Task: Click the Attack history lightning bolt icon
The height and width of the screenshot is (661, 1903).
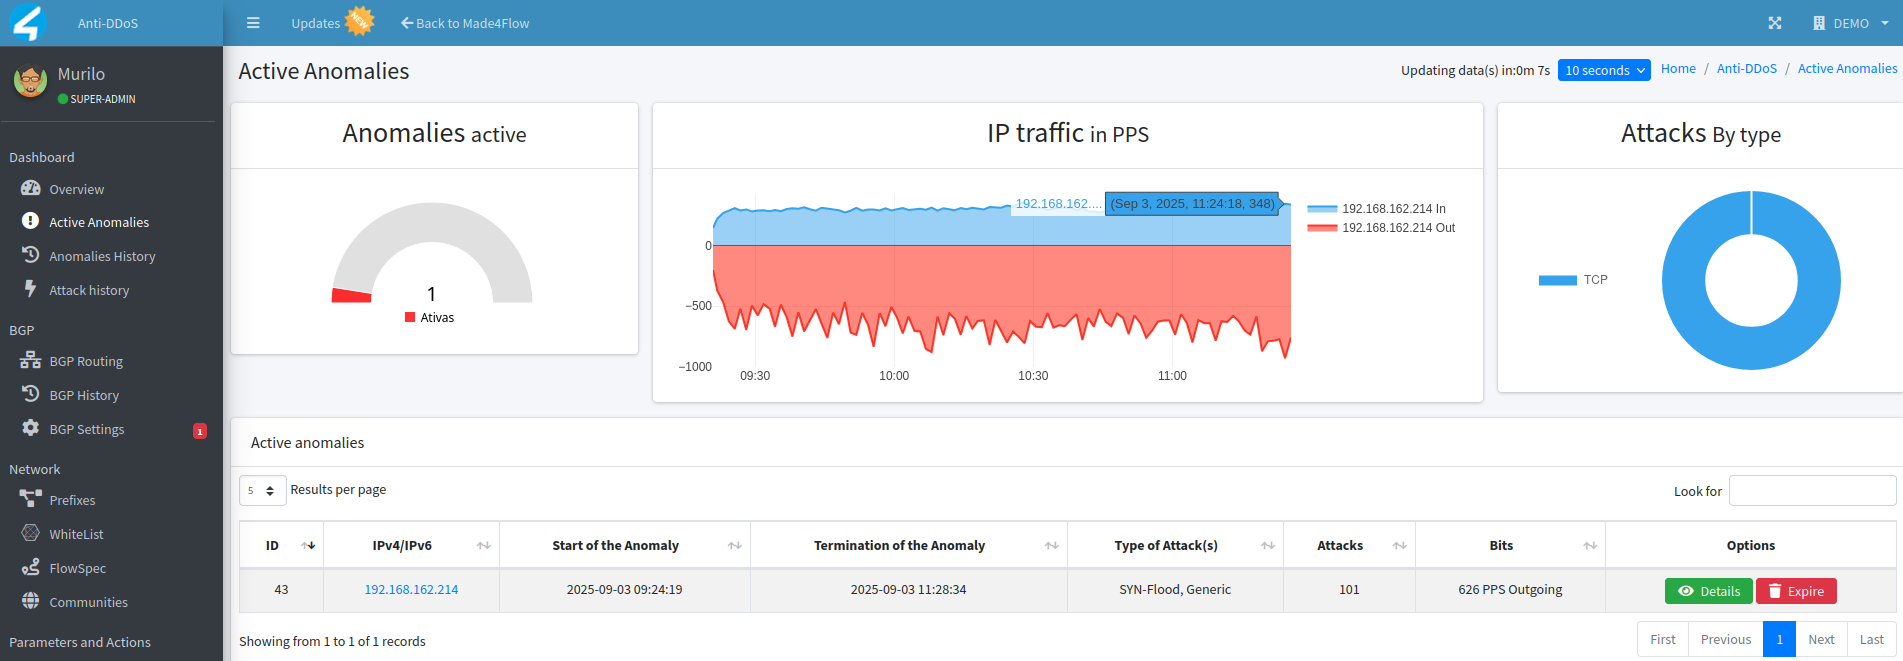Action: pos(31,289)
